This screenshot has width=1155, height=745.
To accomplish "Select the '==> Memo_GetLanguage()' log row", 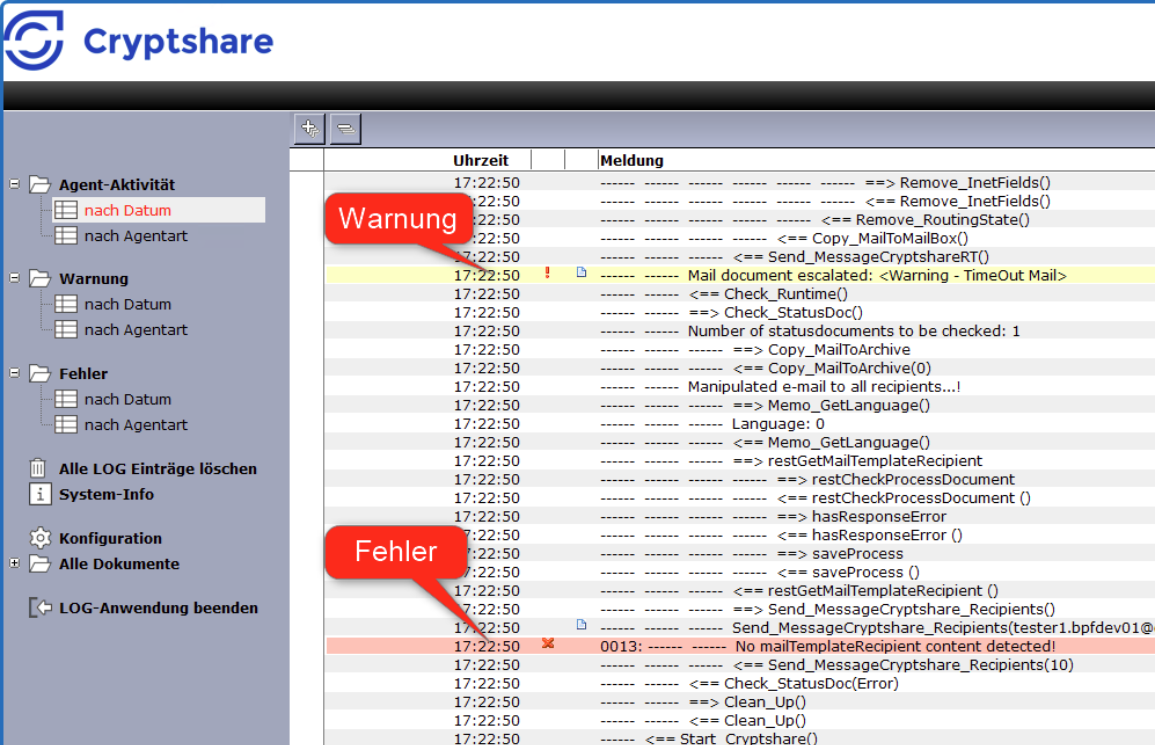I will click(740, 405).
